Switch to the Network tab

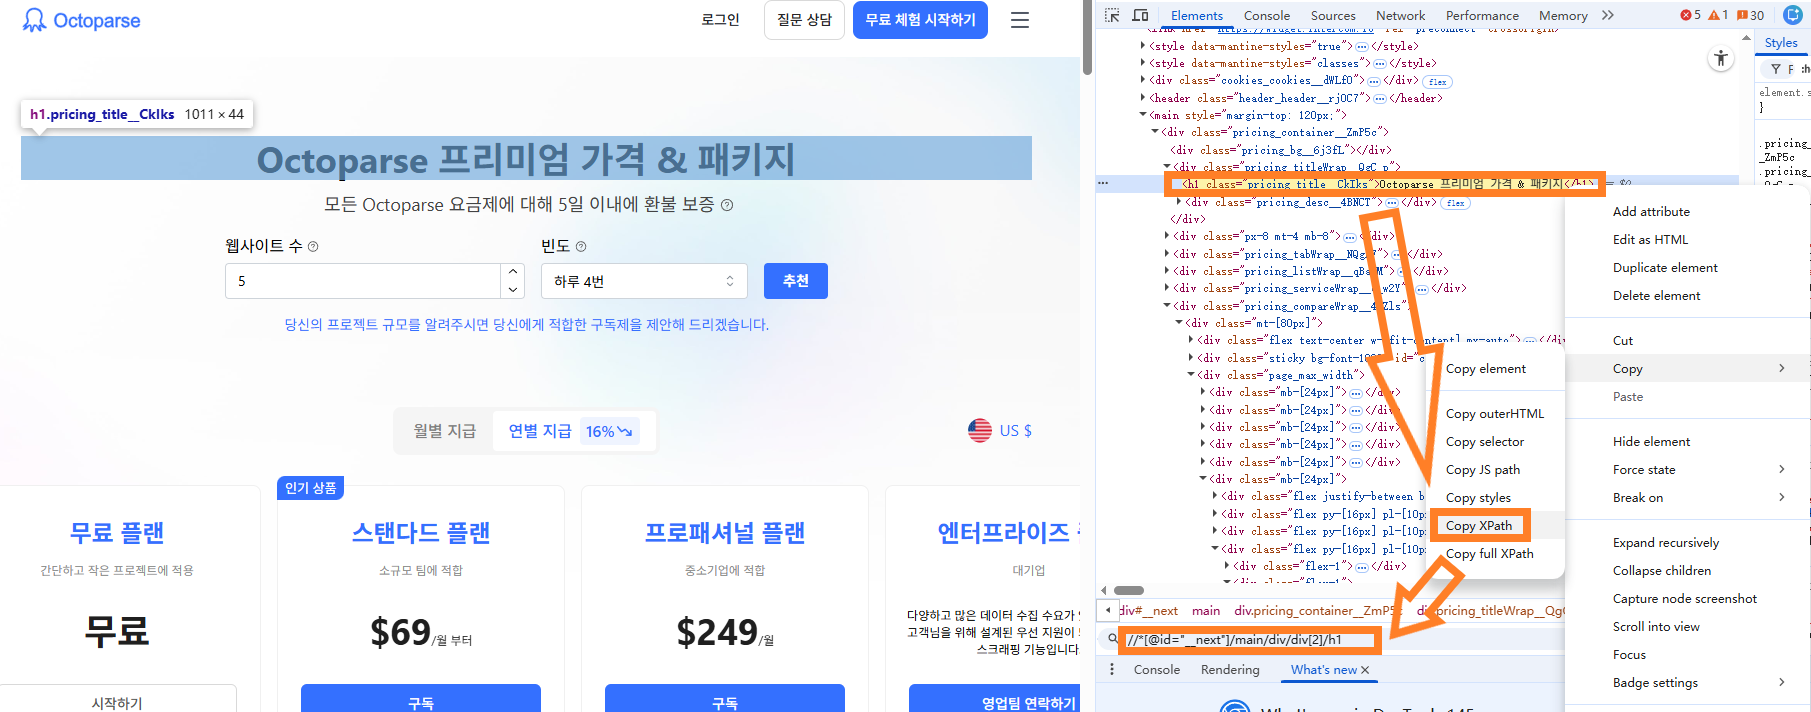(x=1400, y=15)
